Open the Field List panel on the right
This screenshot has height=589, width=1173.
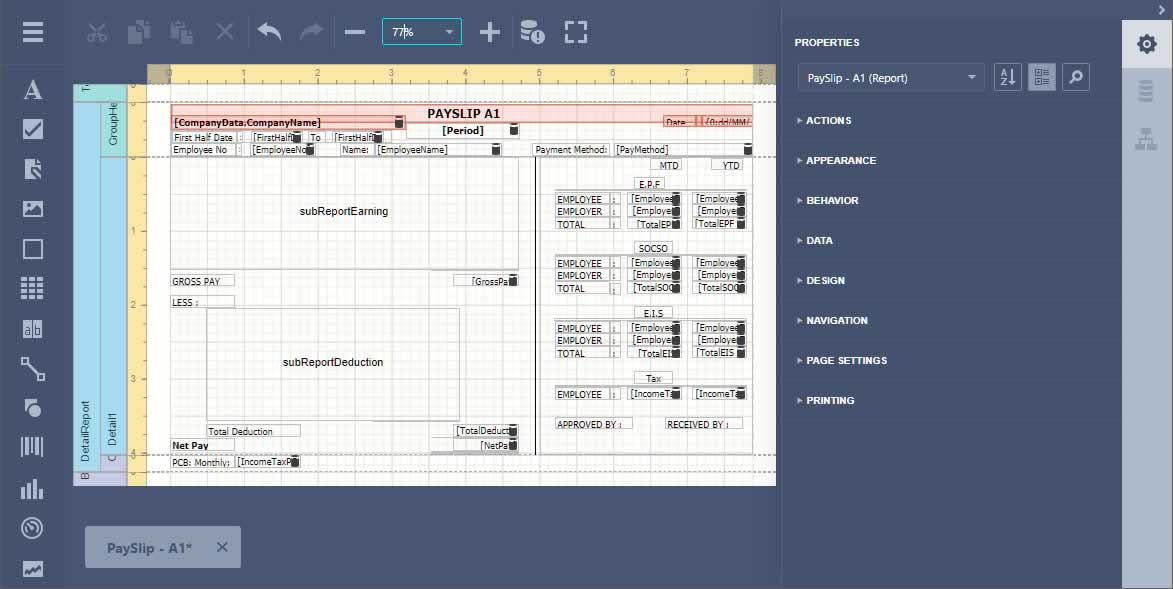click(x=1147, y=85)
